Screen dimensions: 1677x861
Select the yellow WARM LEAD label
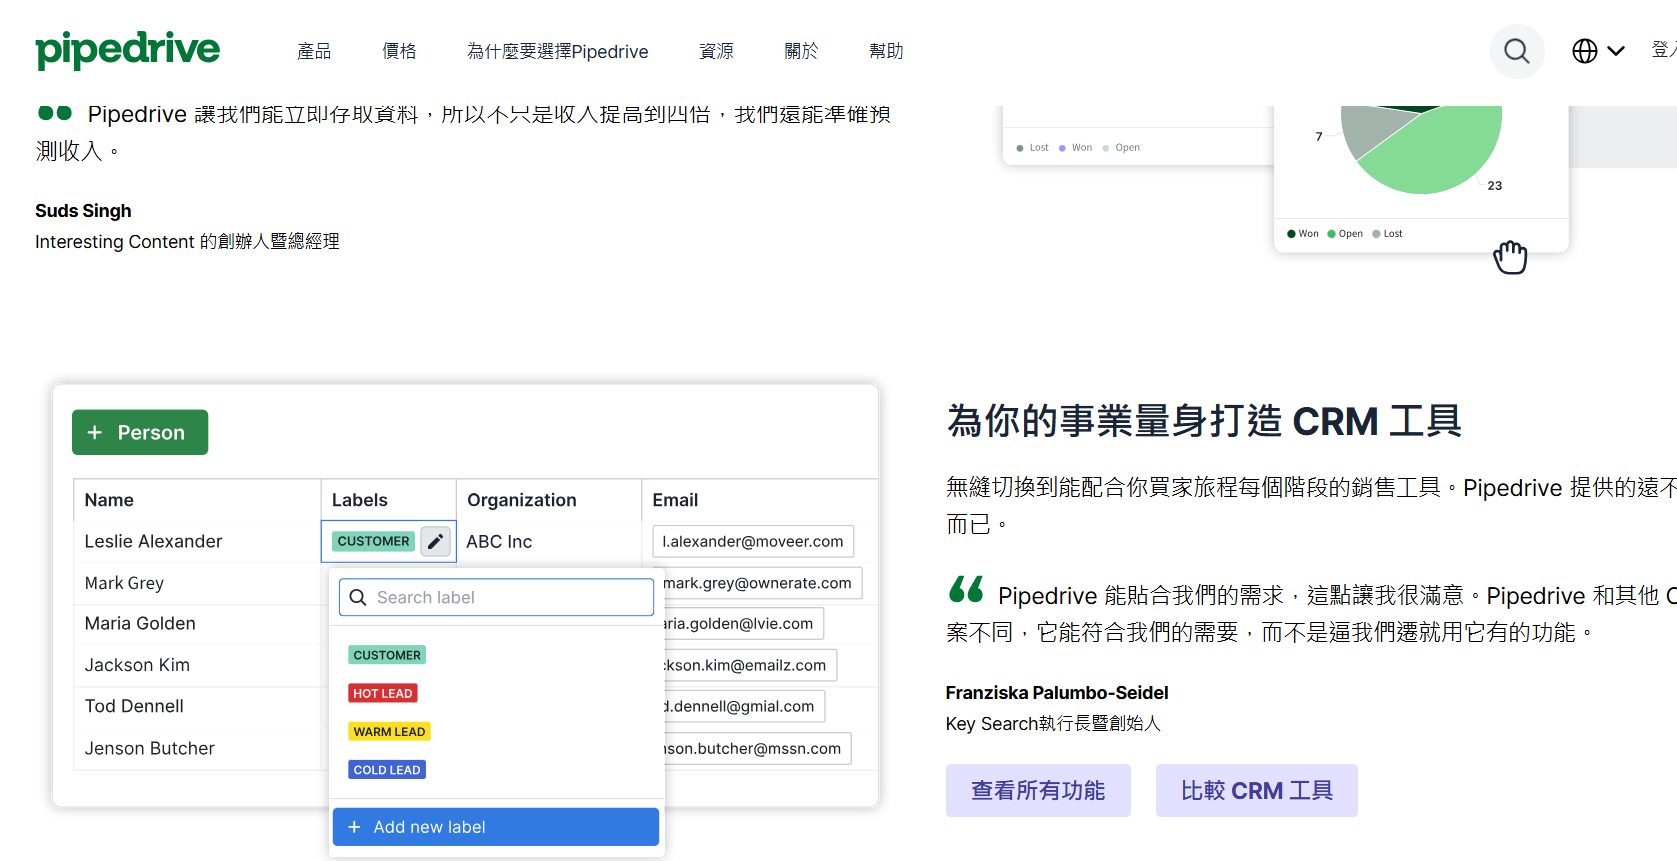389,731
